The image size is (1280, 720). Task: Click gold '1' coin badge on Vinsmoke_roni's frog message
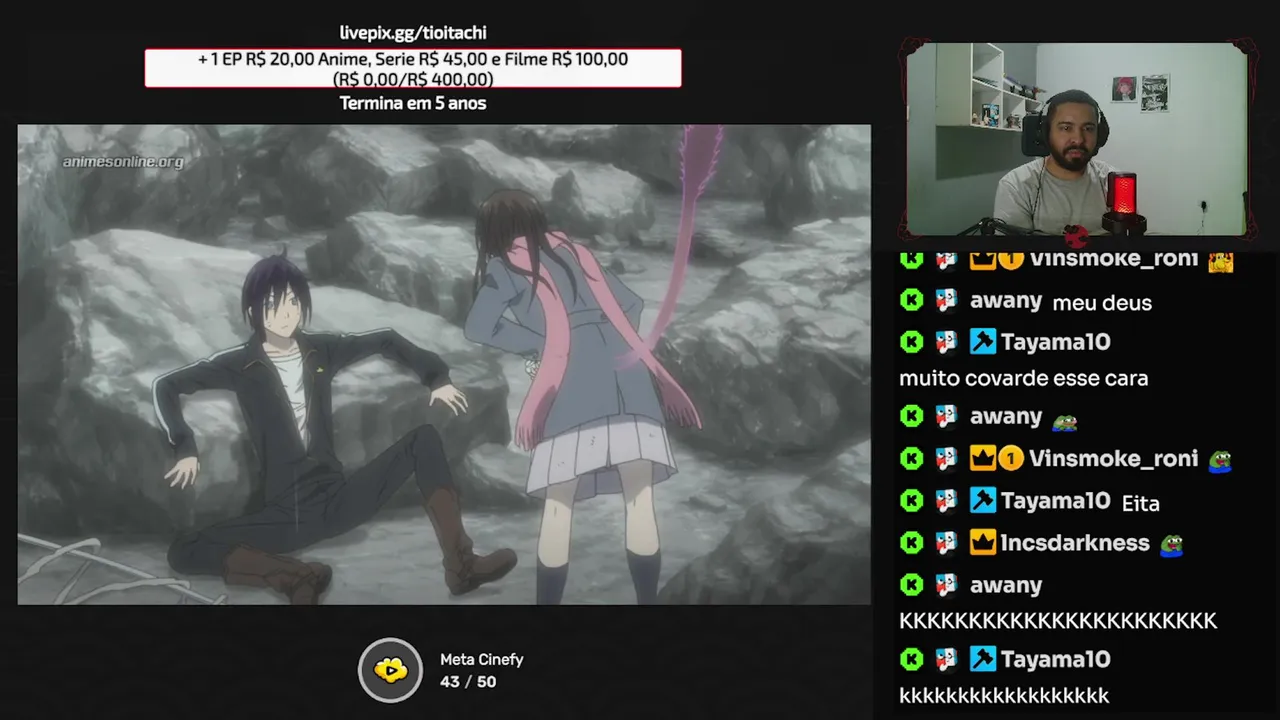tap(1011, 458)
